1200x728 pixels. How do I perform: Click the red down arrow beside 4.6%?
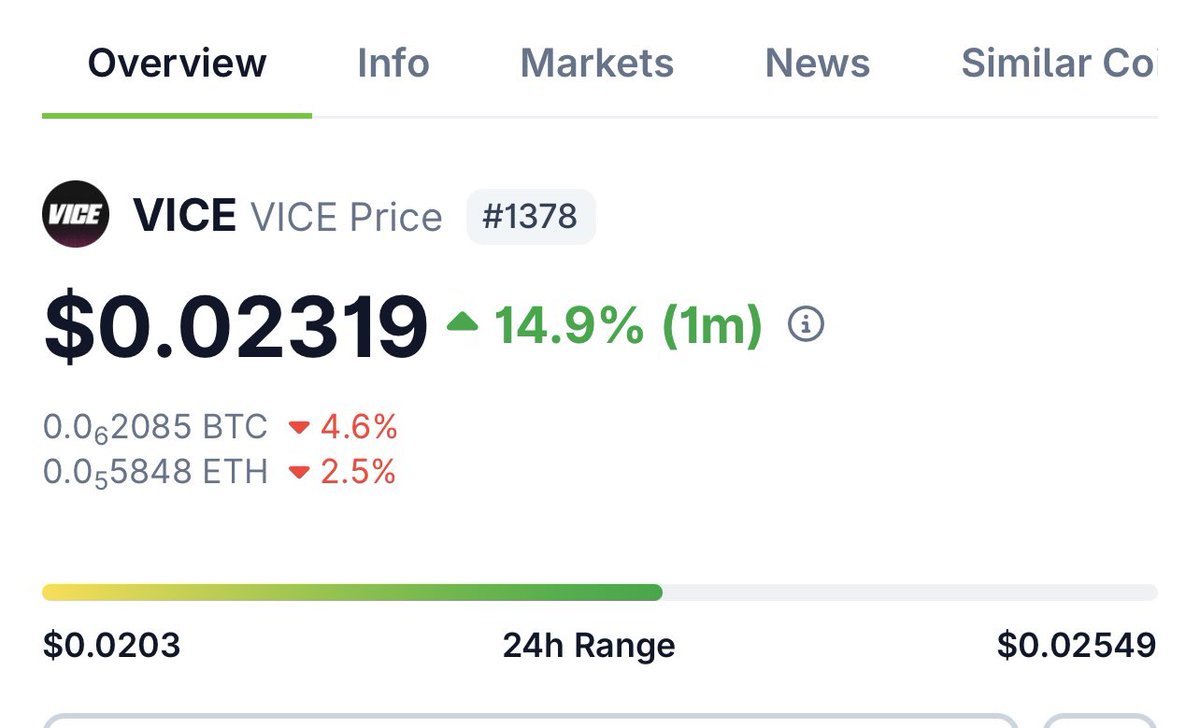(x=298, y=429)
